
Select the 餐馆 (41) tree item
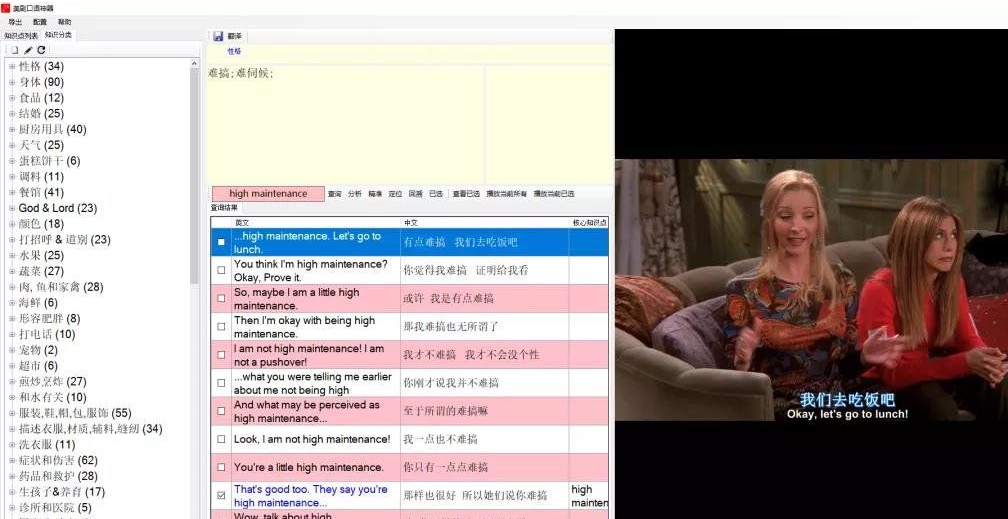tap(41, 192)
